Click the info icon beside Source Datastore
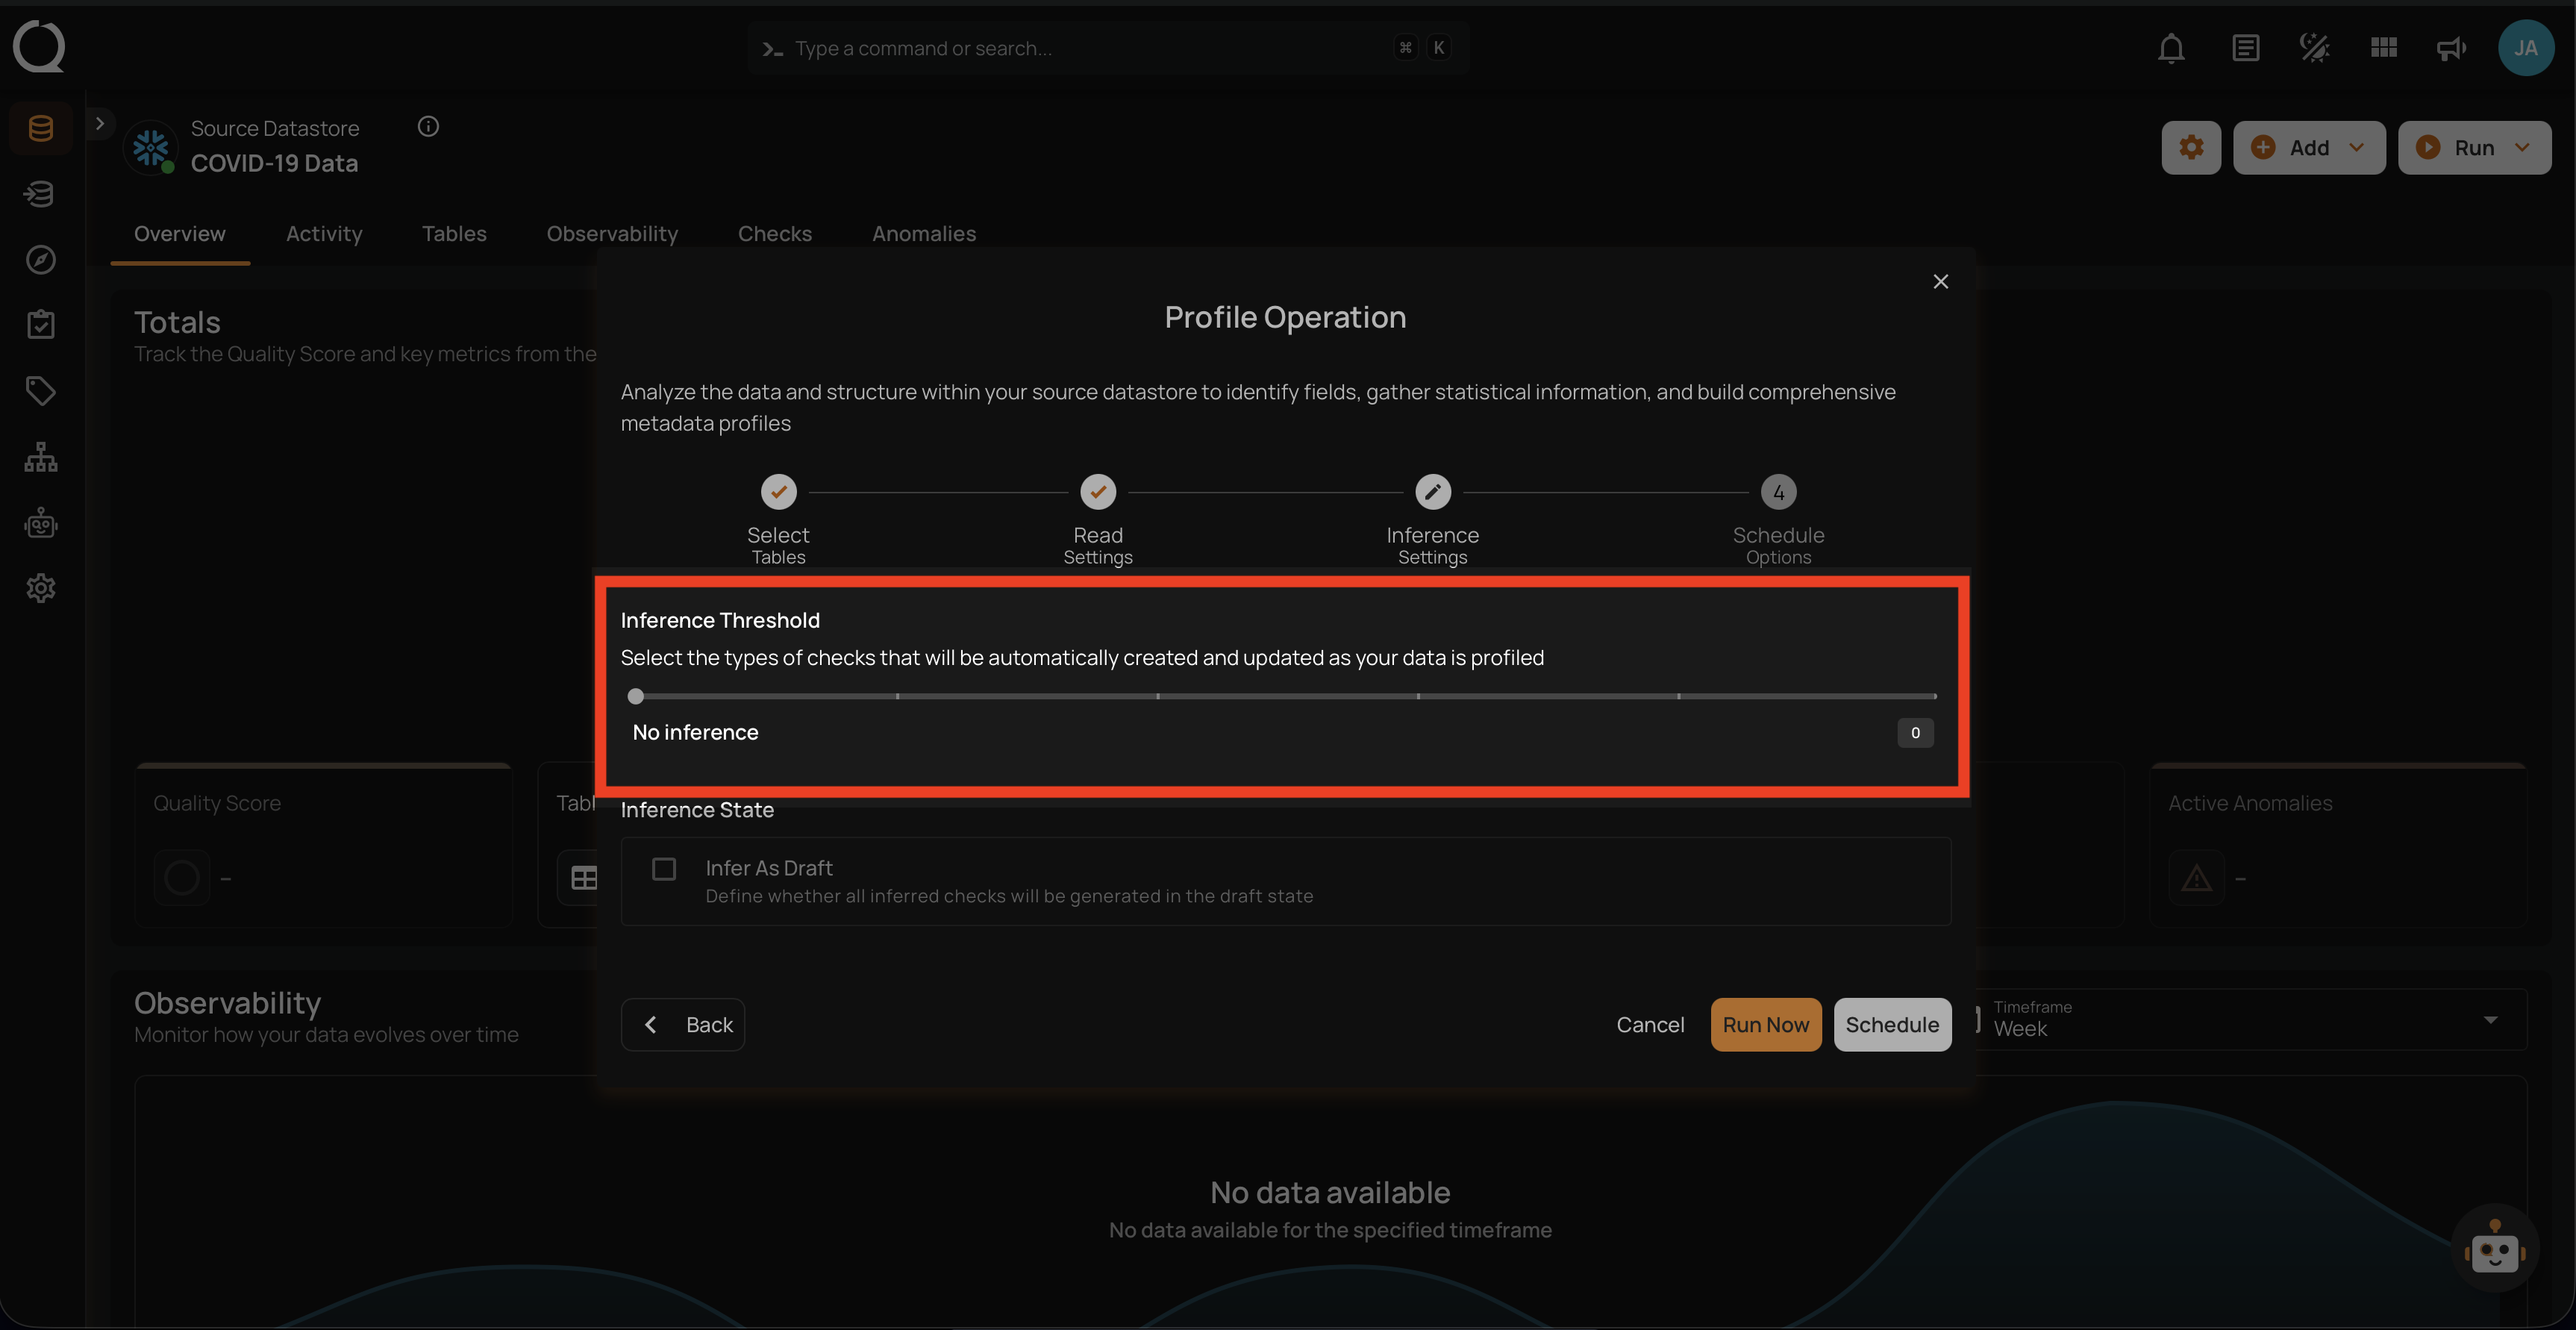 [428, 127]
